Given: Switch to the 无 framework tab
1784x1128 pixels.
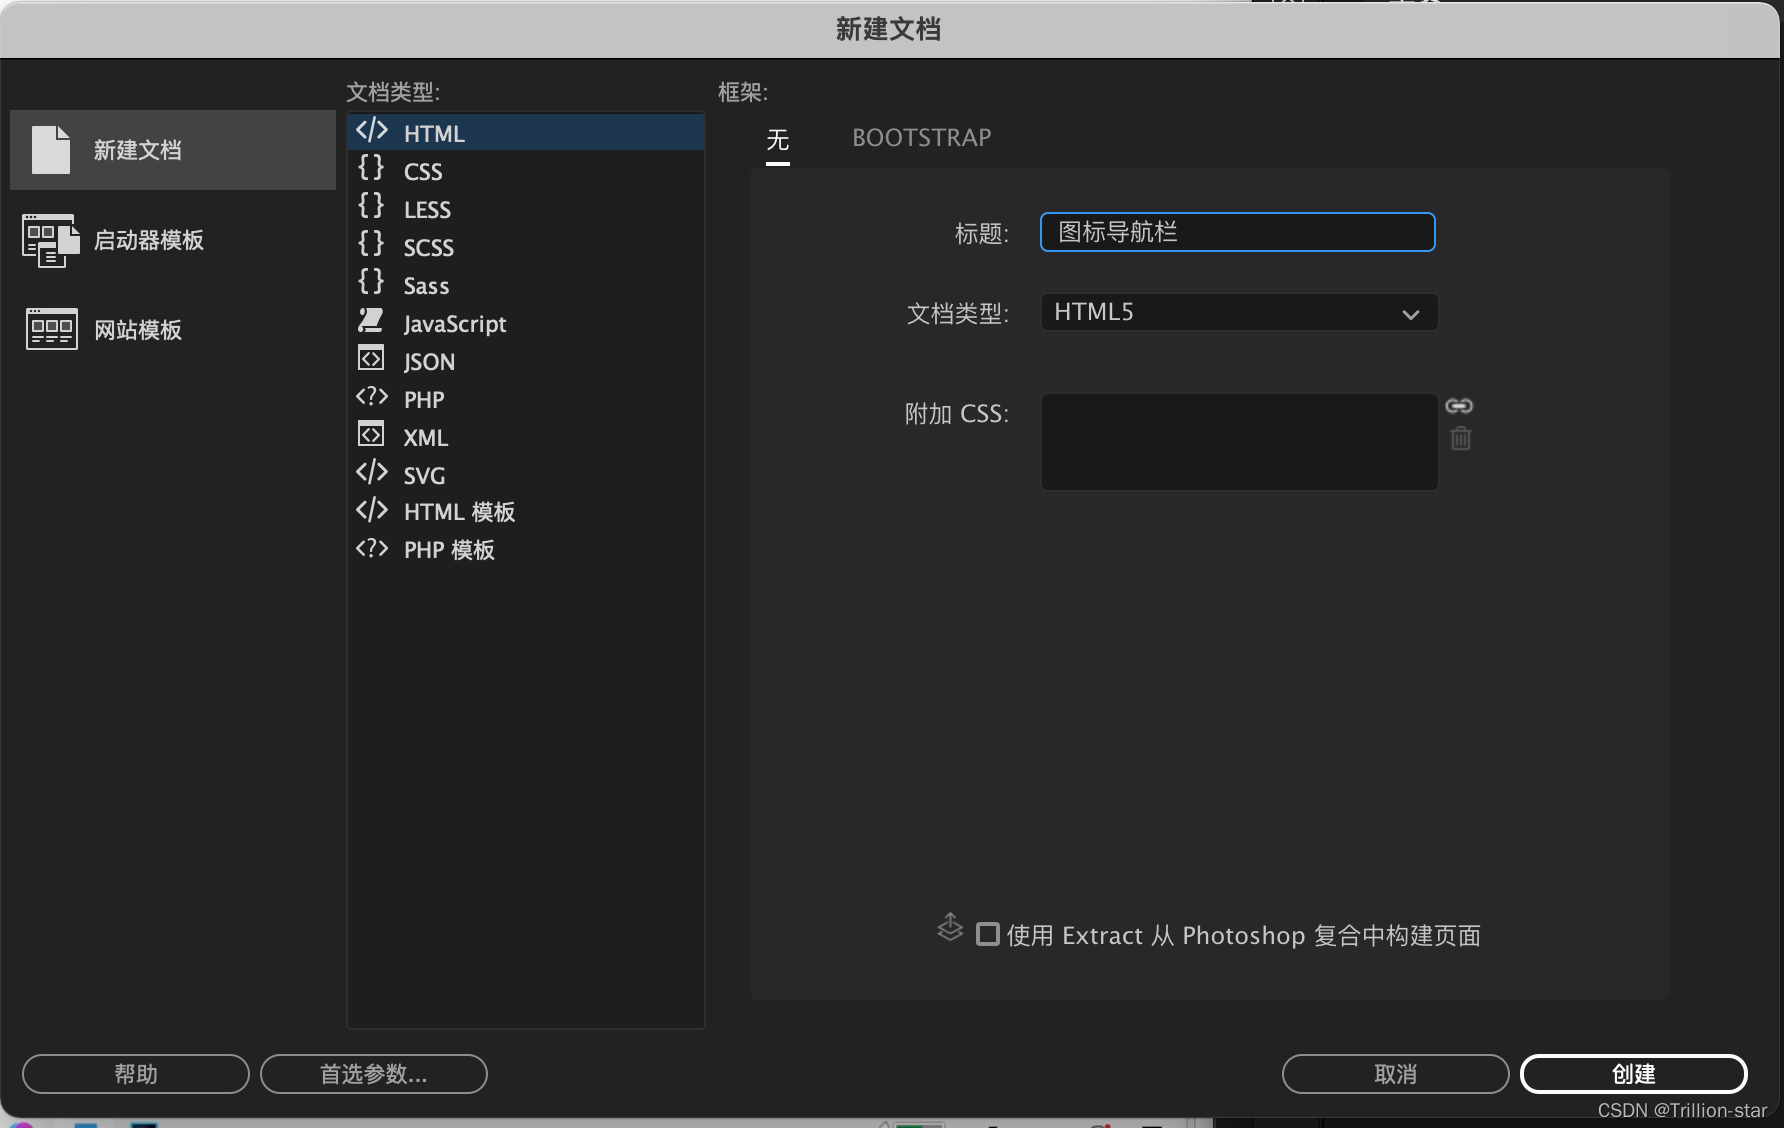Looking at the screenshot, I should click(778, 139).
